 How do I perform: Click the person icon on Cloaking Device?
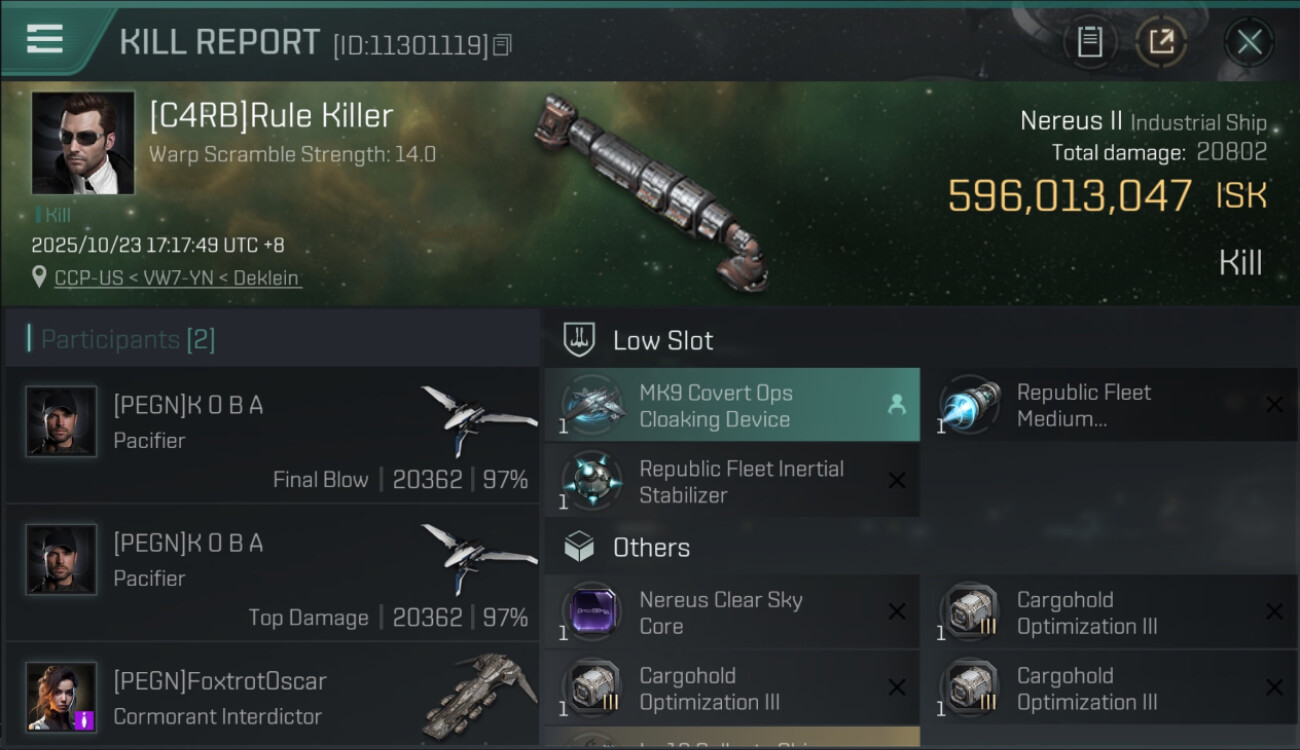[x=896, y=404]
